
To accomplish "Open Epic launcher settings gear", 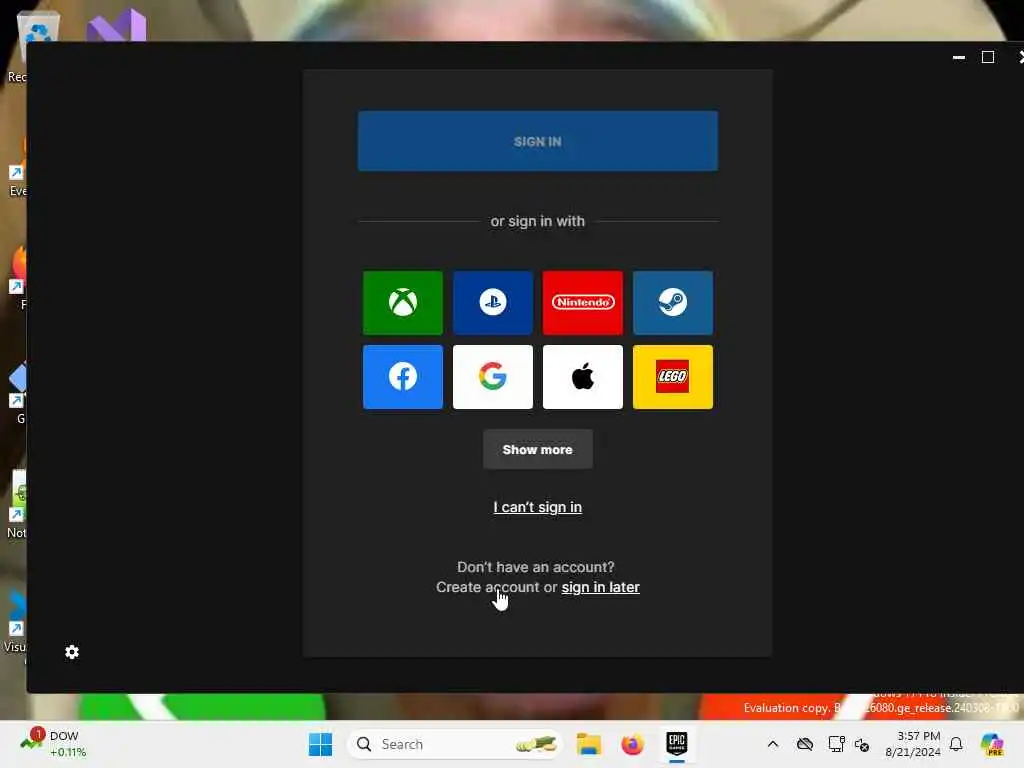I will [x=72, y=652].
